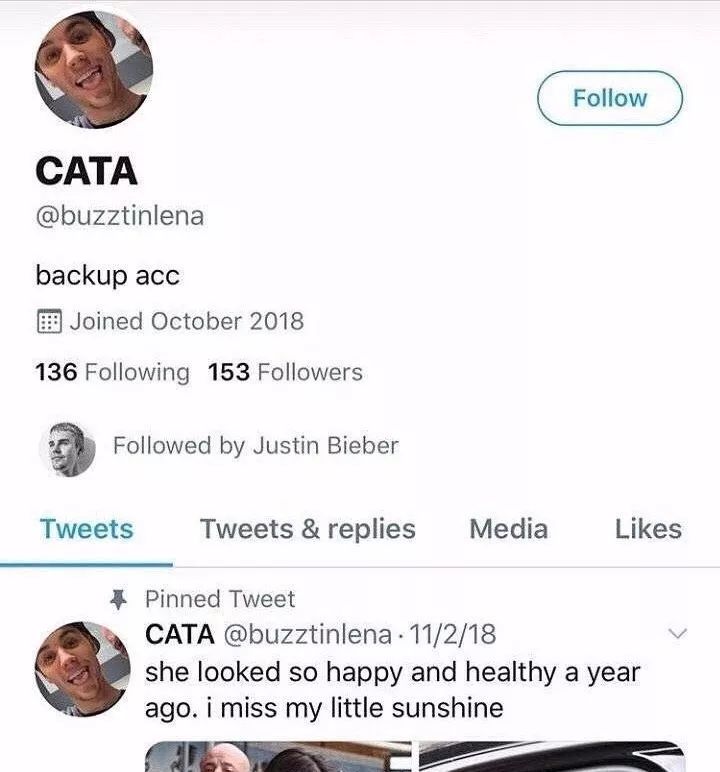Tap the avatar beside the pinned tweet
Image resolution: width=720 pixels, height=772 pixels.
pos(80,668)
